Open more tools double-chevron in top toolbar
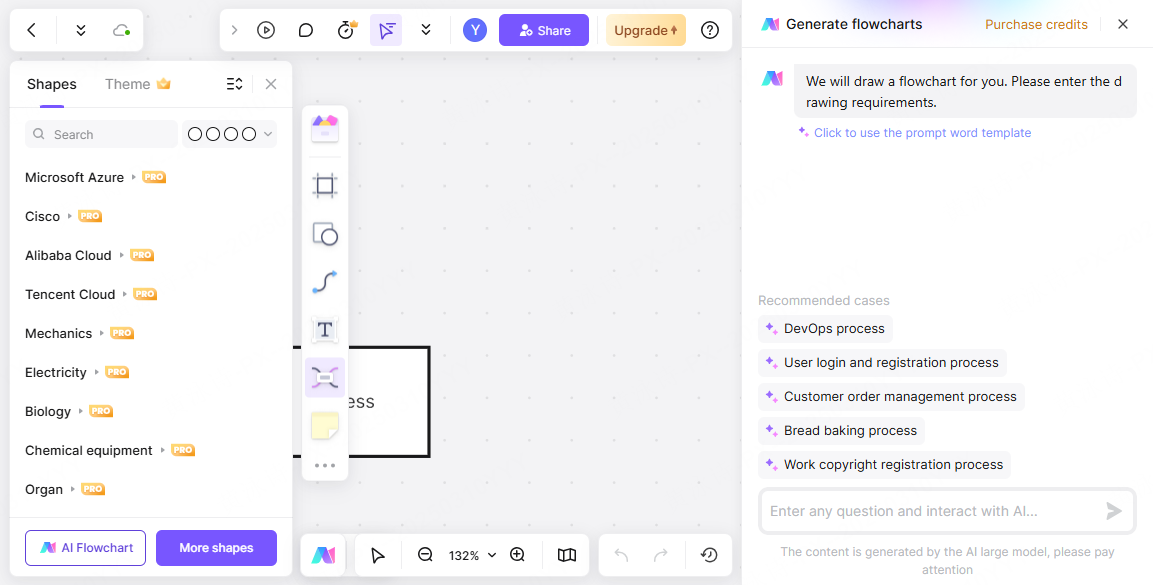Screen dimensions: 1153x585 click(x=426, y=30)
